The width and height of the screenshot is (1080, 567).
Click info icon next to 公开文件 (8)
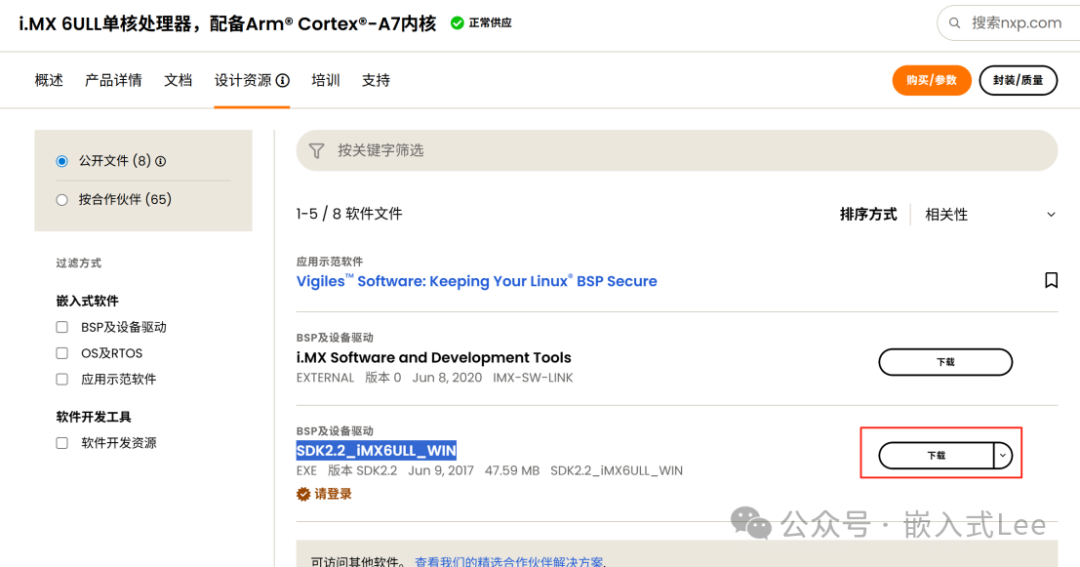tap(160, 161)
